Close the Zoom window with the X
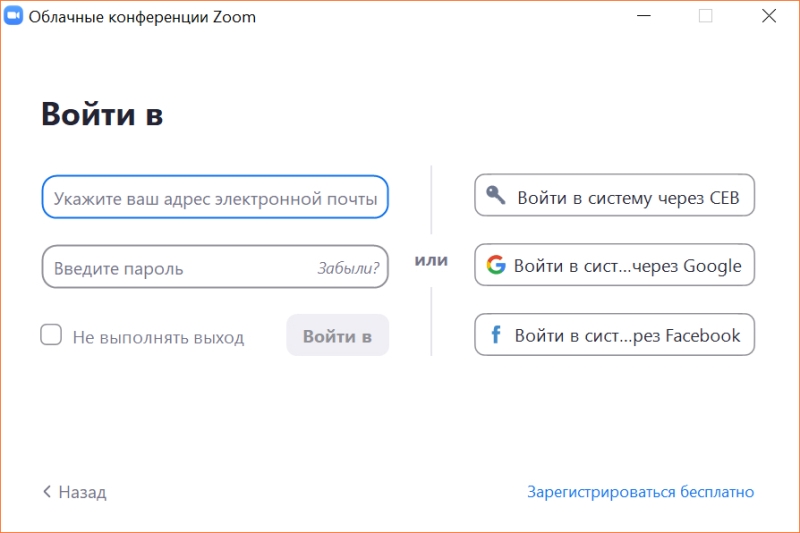800x533 pixels. coord(769,16)
